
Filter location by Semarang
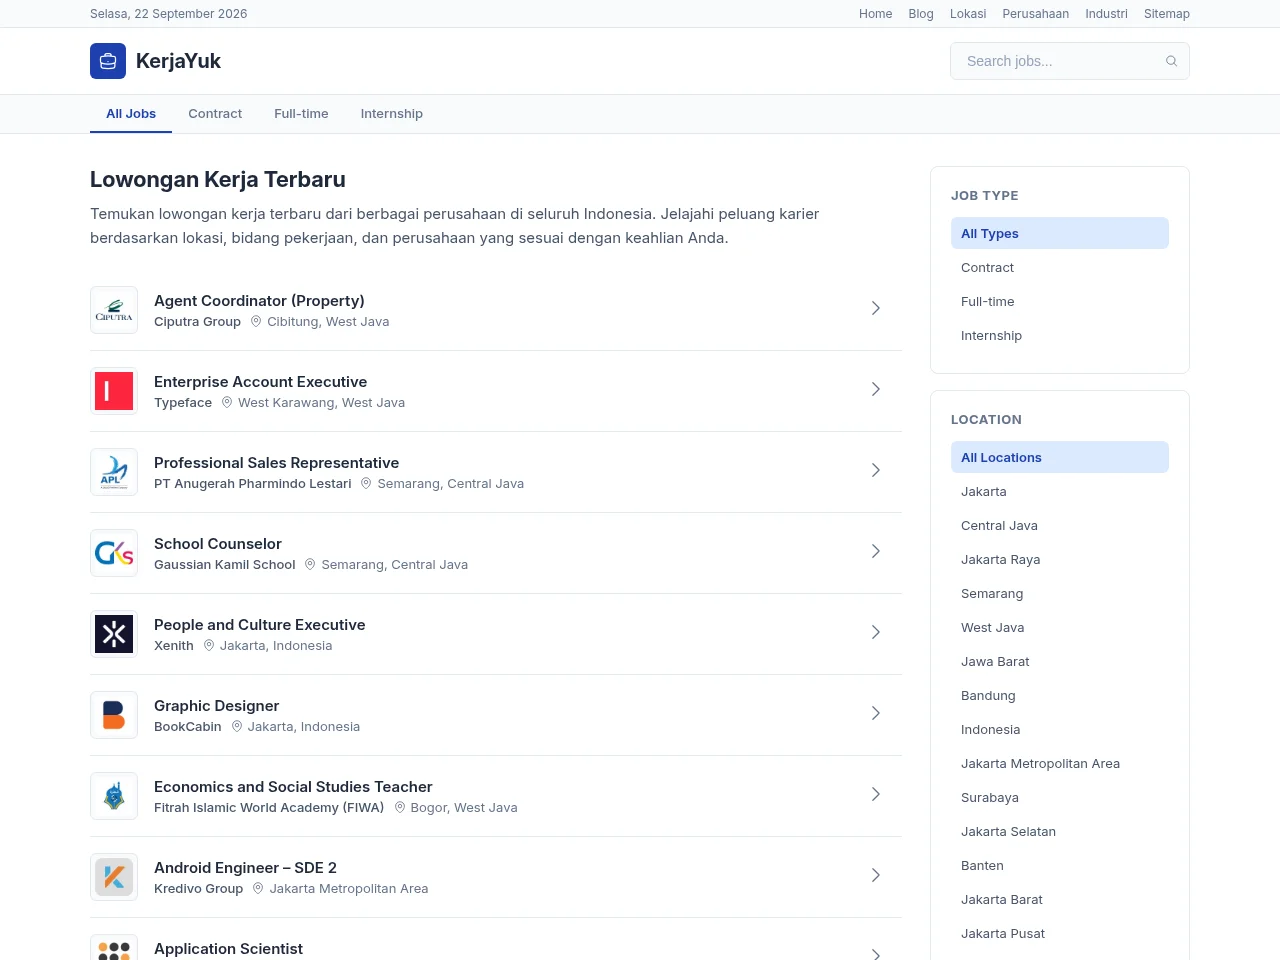[x=1060, y=593]
